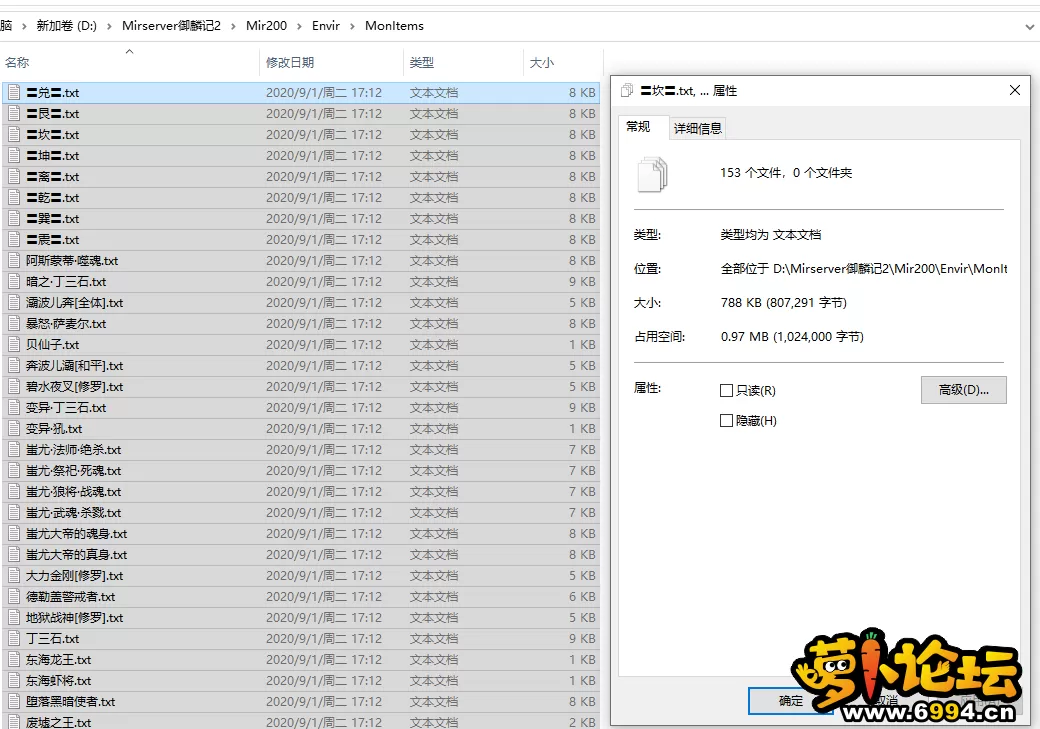Navigate to Envir folder in breadcrumb

326,26
